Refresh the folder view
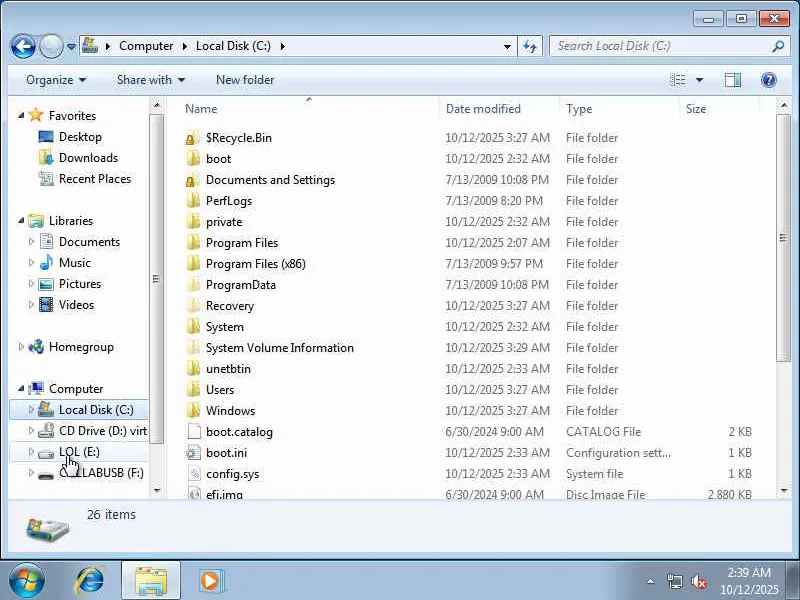The image size is (800, 600). click(530, 46)
